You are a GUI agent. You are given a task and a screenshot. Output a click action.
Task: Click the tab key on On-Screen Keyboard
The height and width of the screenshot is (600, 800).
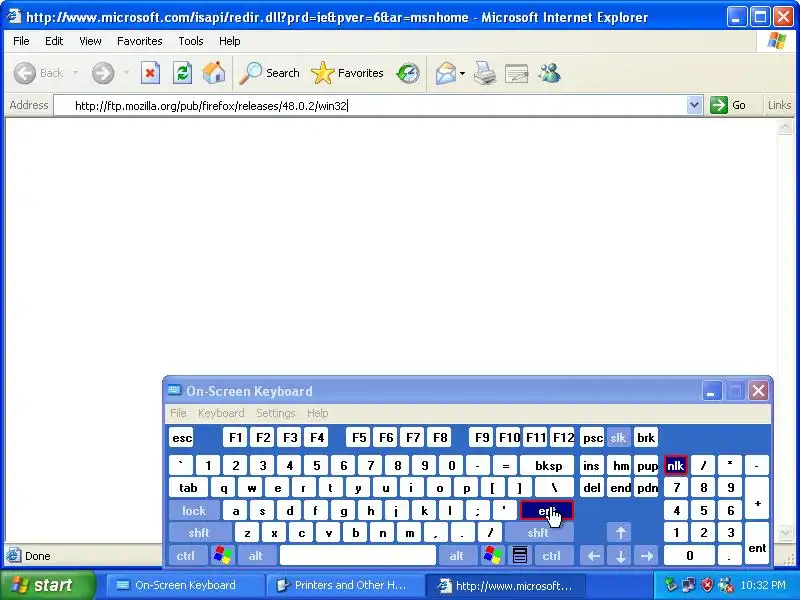pyautogui.click(x=188, y=488)
